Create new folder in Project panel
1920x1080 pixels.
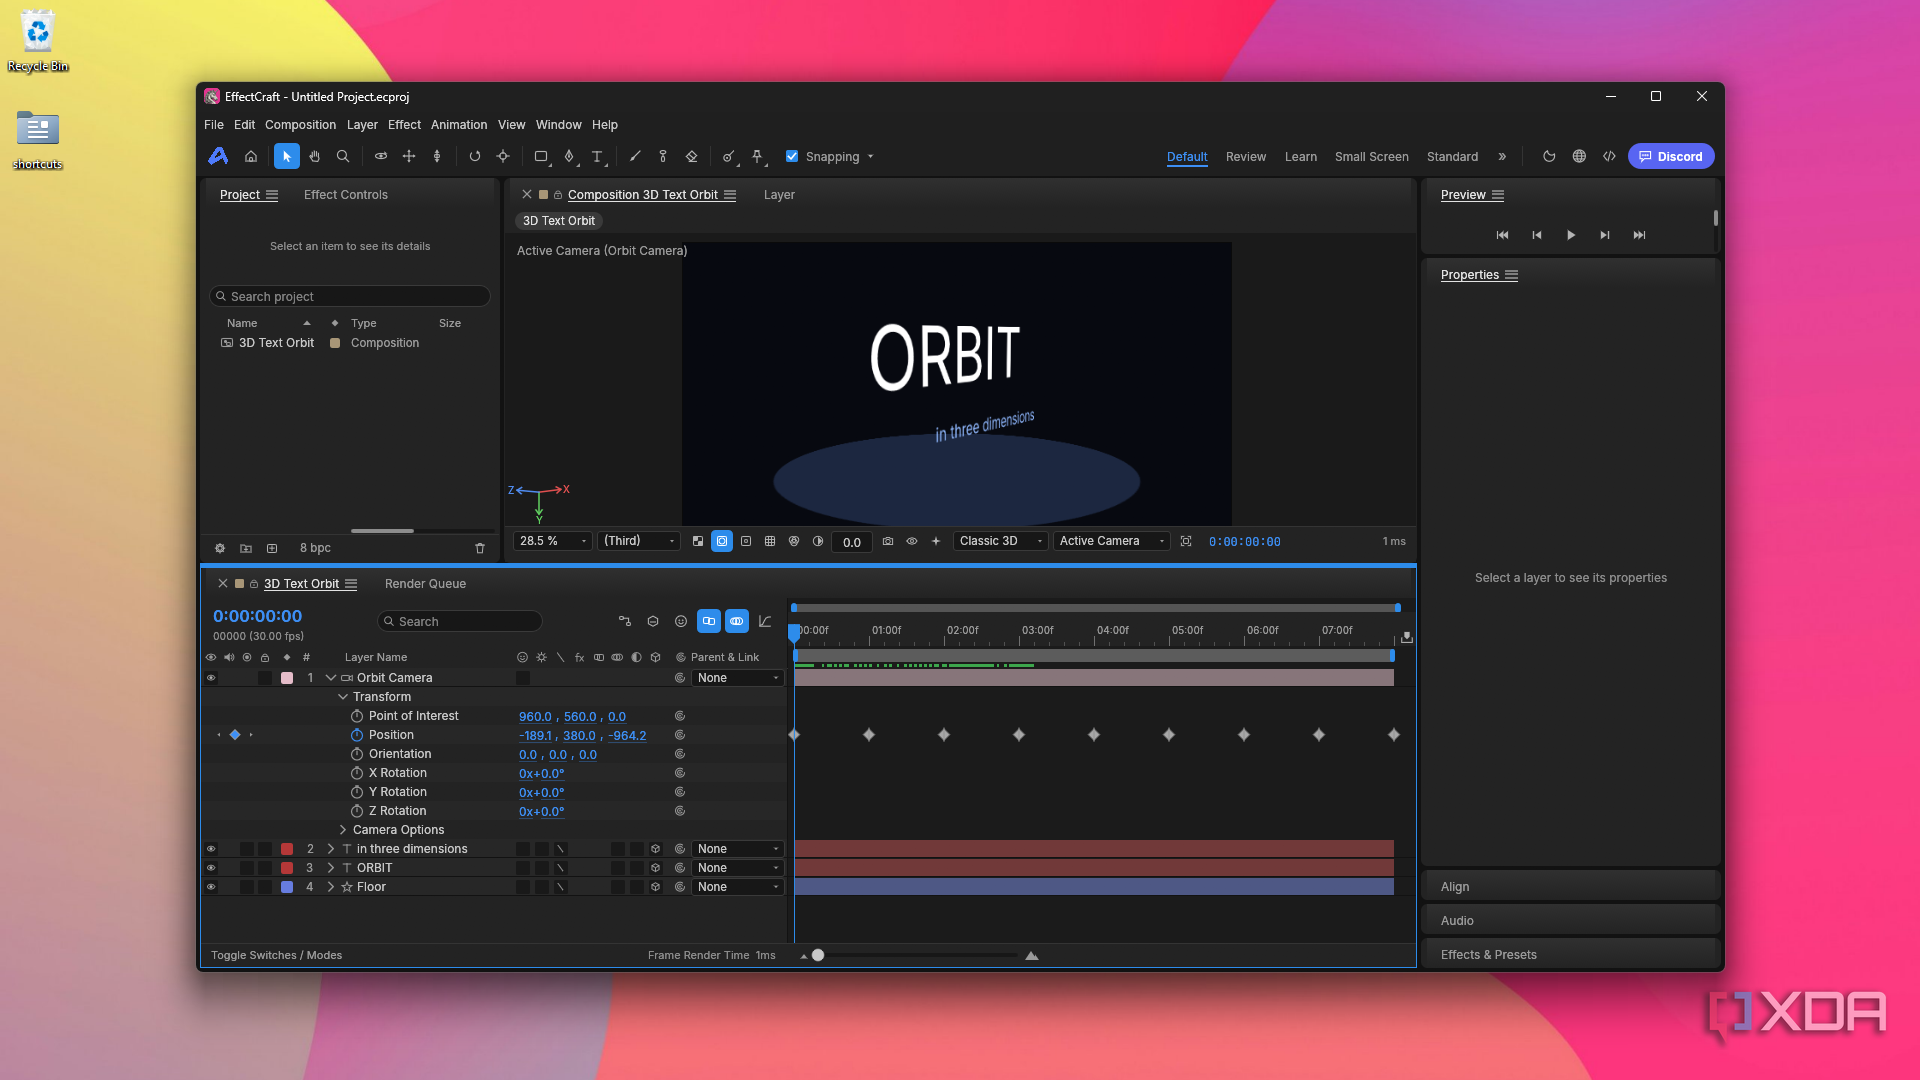click(x=246, y=548)
